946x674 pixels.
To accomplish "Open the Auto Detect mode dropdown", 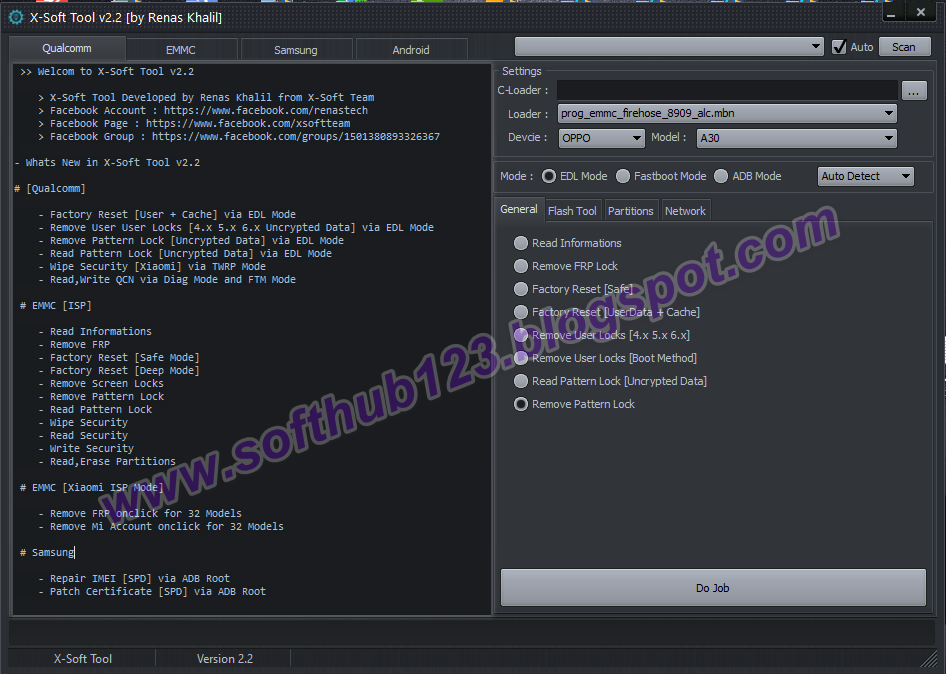I will click(x=865, y=175).
